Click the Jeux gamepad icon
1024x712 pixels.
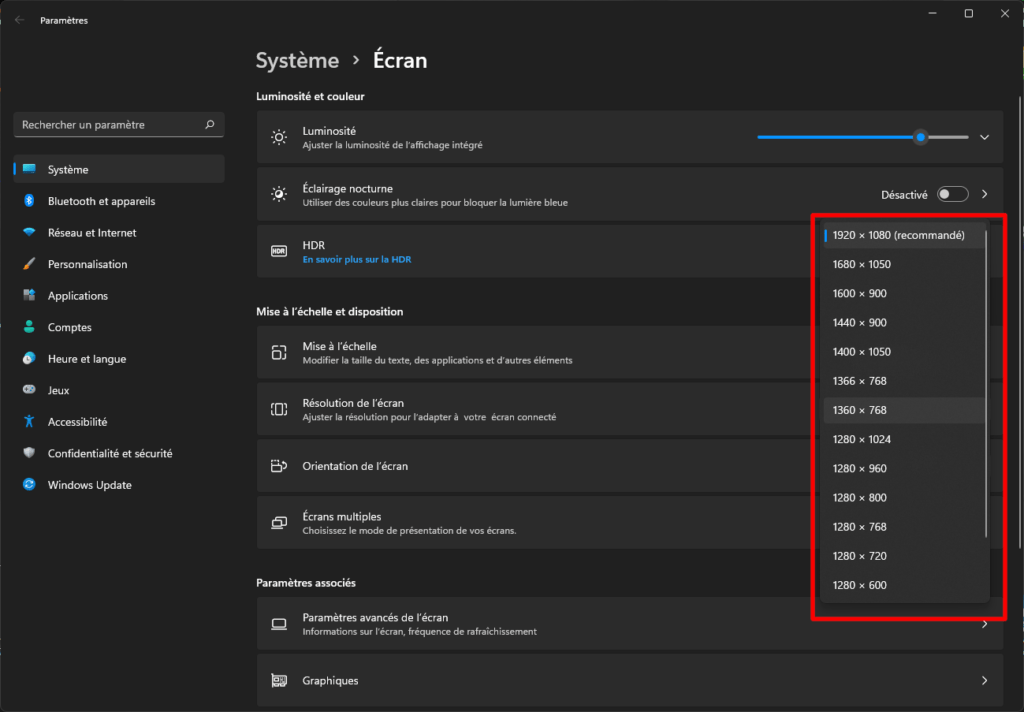pyautogui.click(x=29, y=391)
